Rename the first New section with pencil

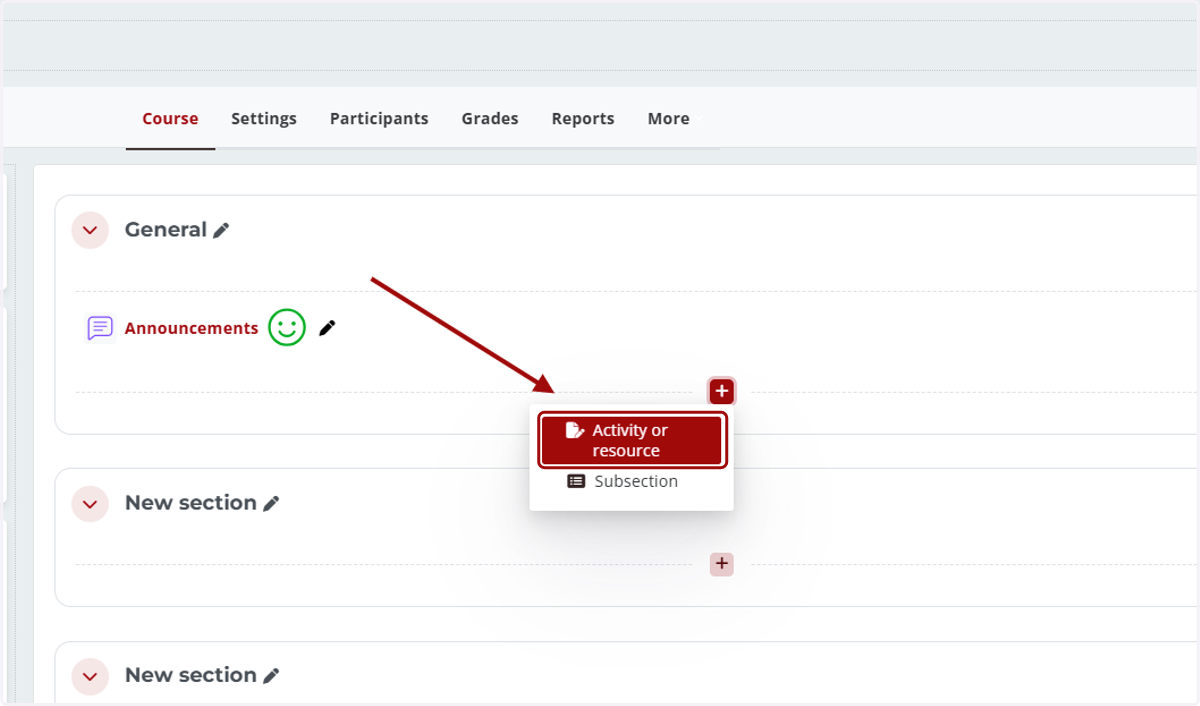pyautogui.click(x=271, y=504)
